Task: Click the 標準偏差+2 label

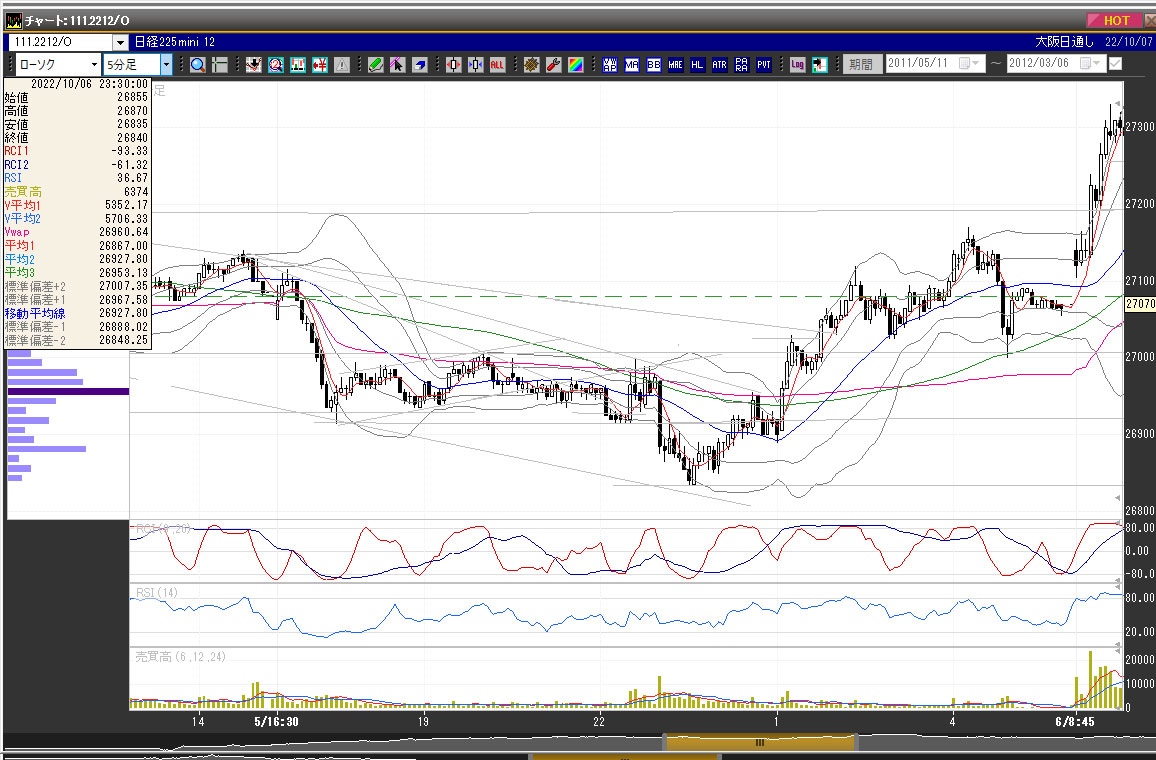Action: 35,286
